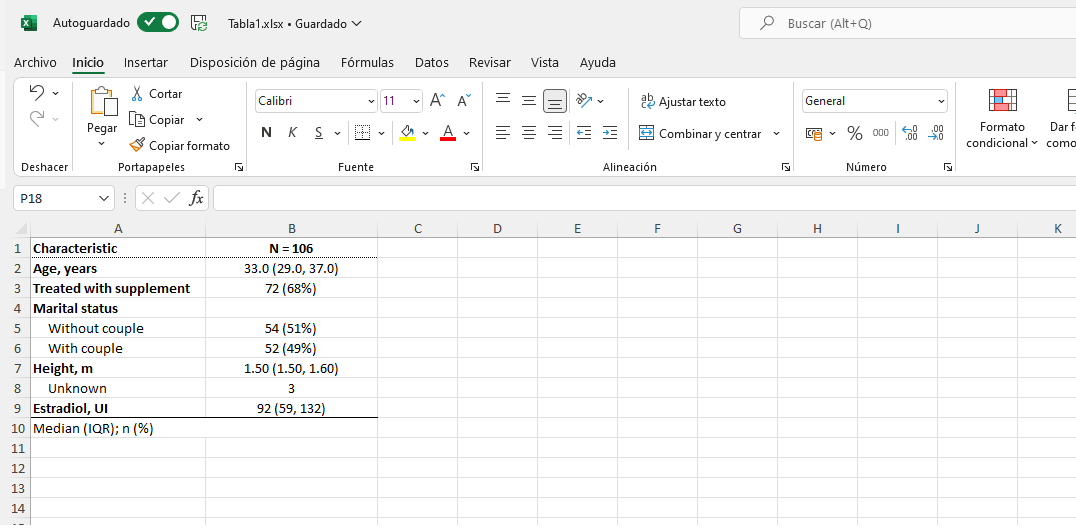This screenshot has height=530, width=1076.
Task: Click the Ajustar texto button
Action: tap(683, 101)
